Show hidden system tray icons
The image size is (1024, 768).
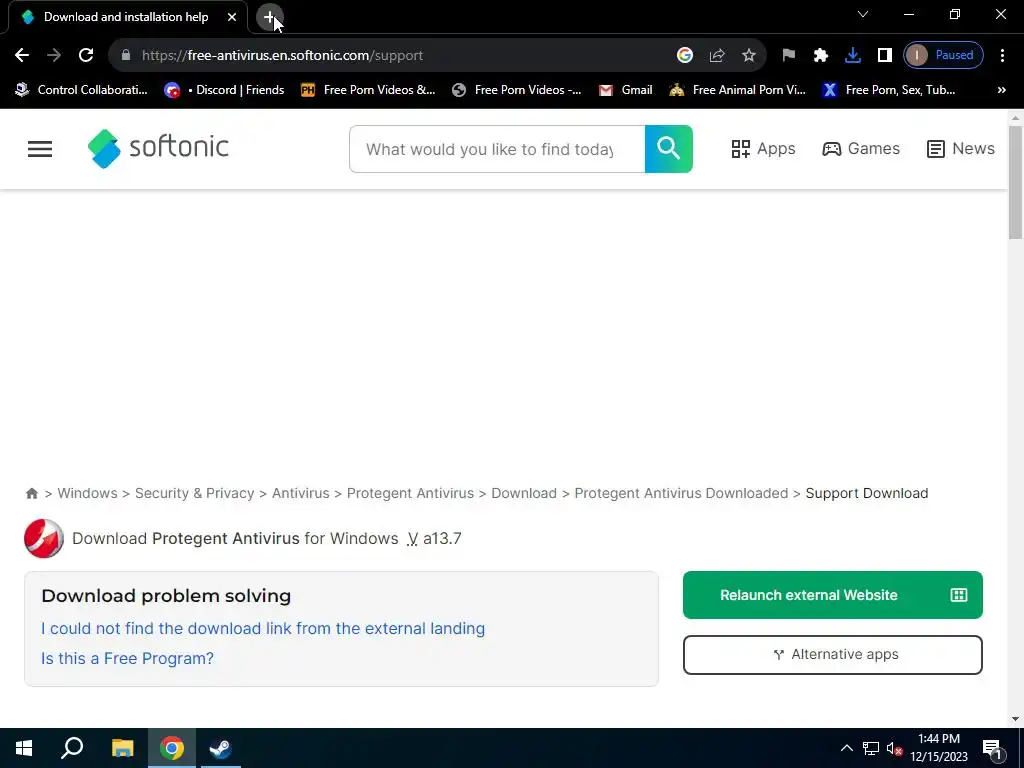coord(846,748)
